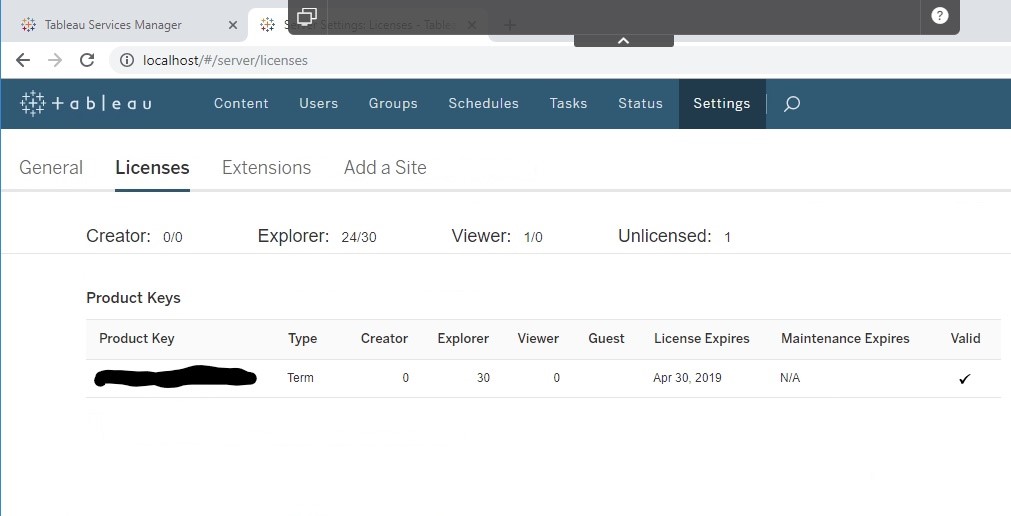
Task: Click the Viewer column header in table
Action: tap(538, 339)
